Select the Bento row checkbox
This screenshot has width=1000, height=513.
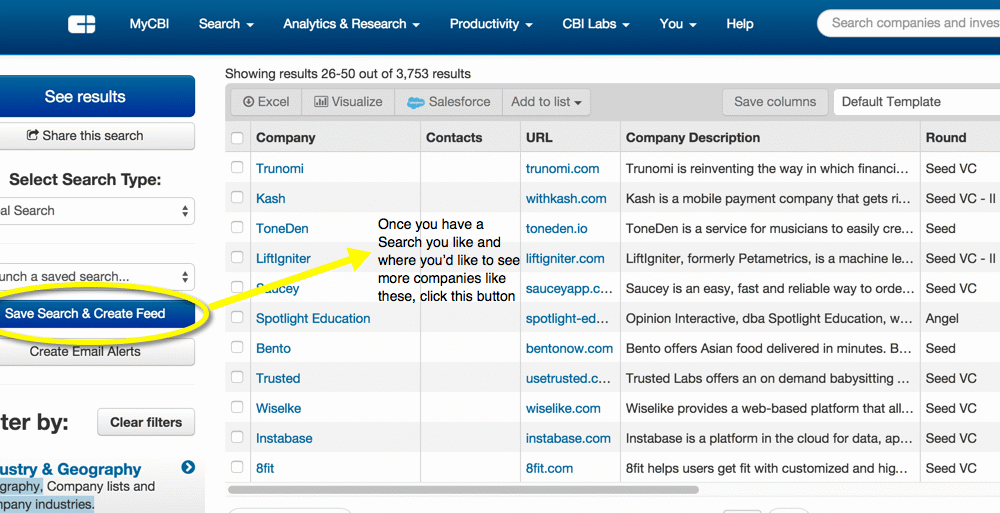(x=237, y=347)
